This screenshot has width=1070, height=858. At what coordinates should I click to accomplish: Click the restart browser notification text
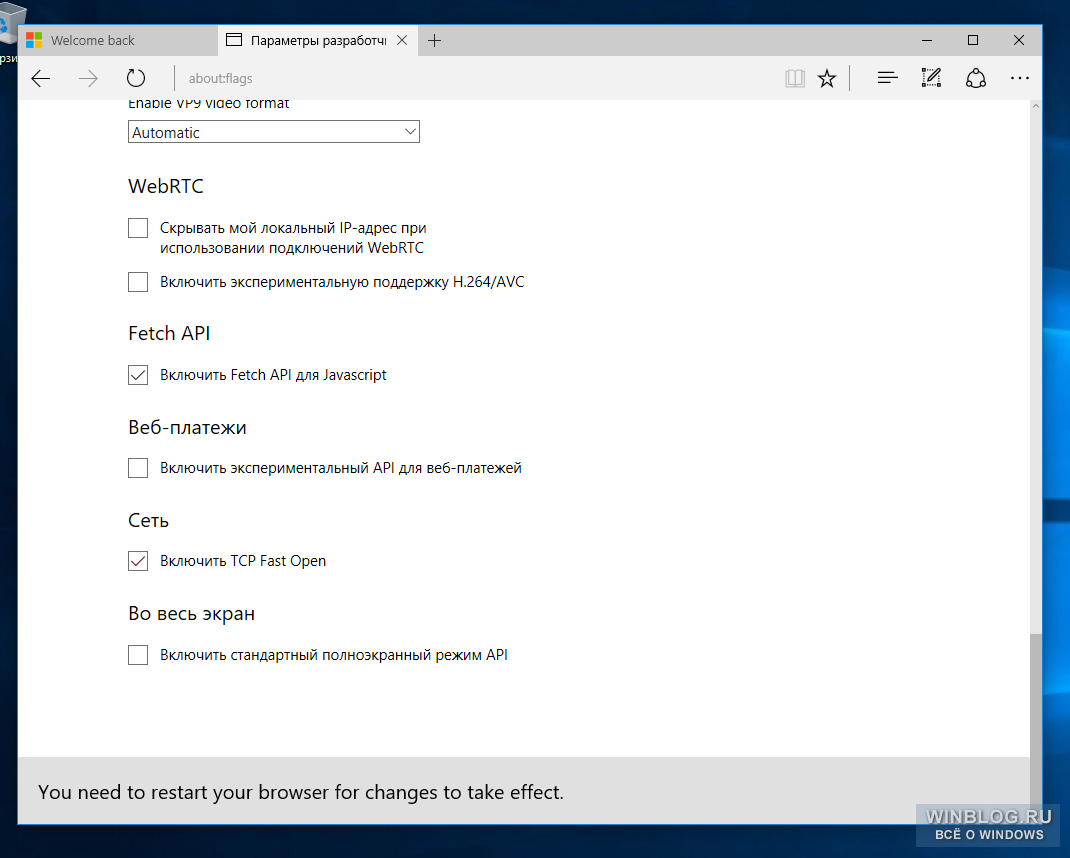pyautogui.click(x=301, y=792)
